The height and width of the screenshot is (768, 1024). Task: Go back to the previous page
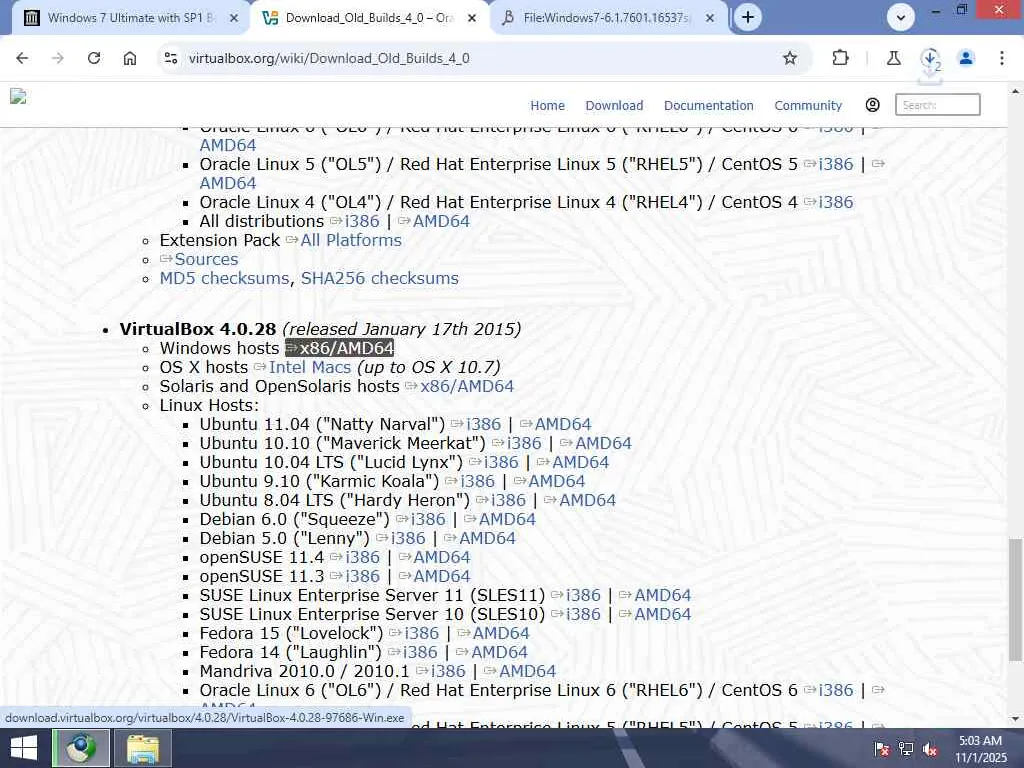22,58
